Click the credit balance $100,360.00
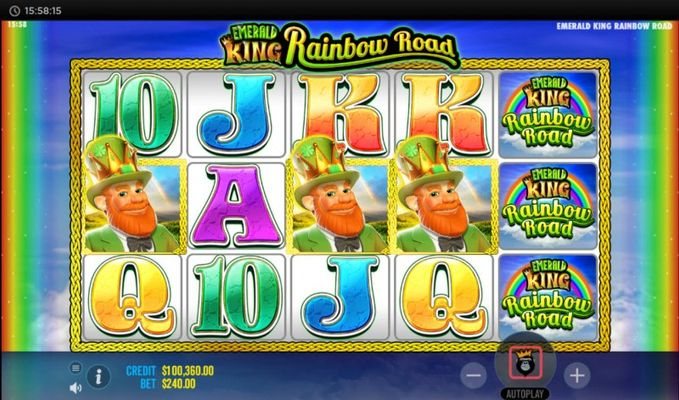The width and height of the screenshot is (679, 400). pyautogui.click(x=188, y=371)
